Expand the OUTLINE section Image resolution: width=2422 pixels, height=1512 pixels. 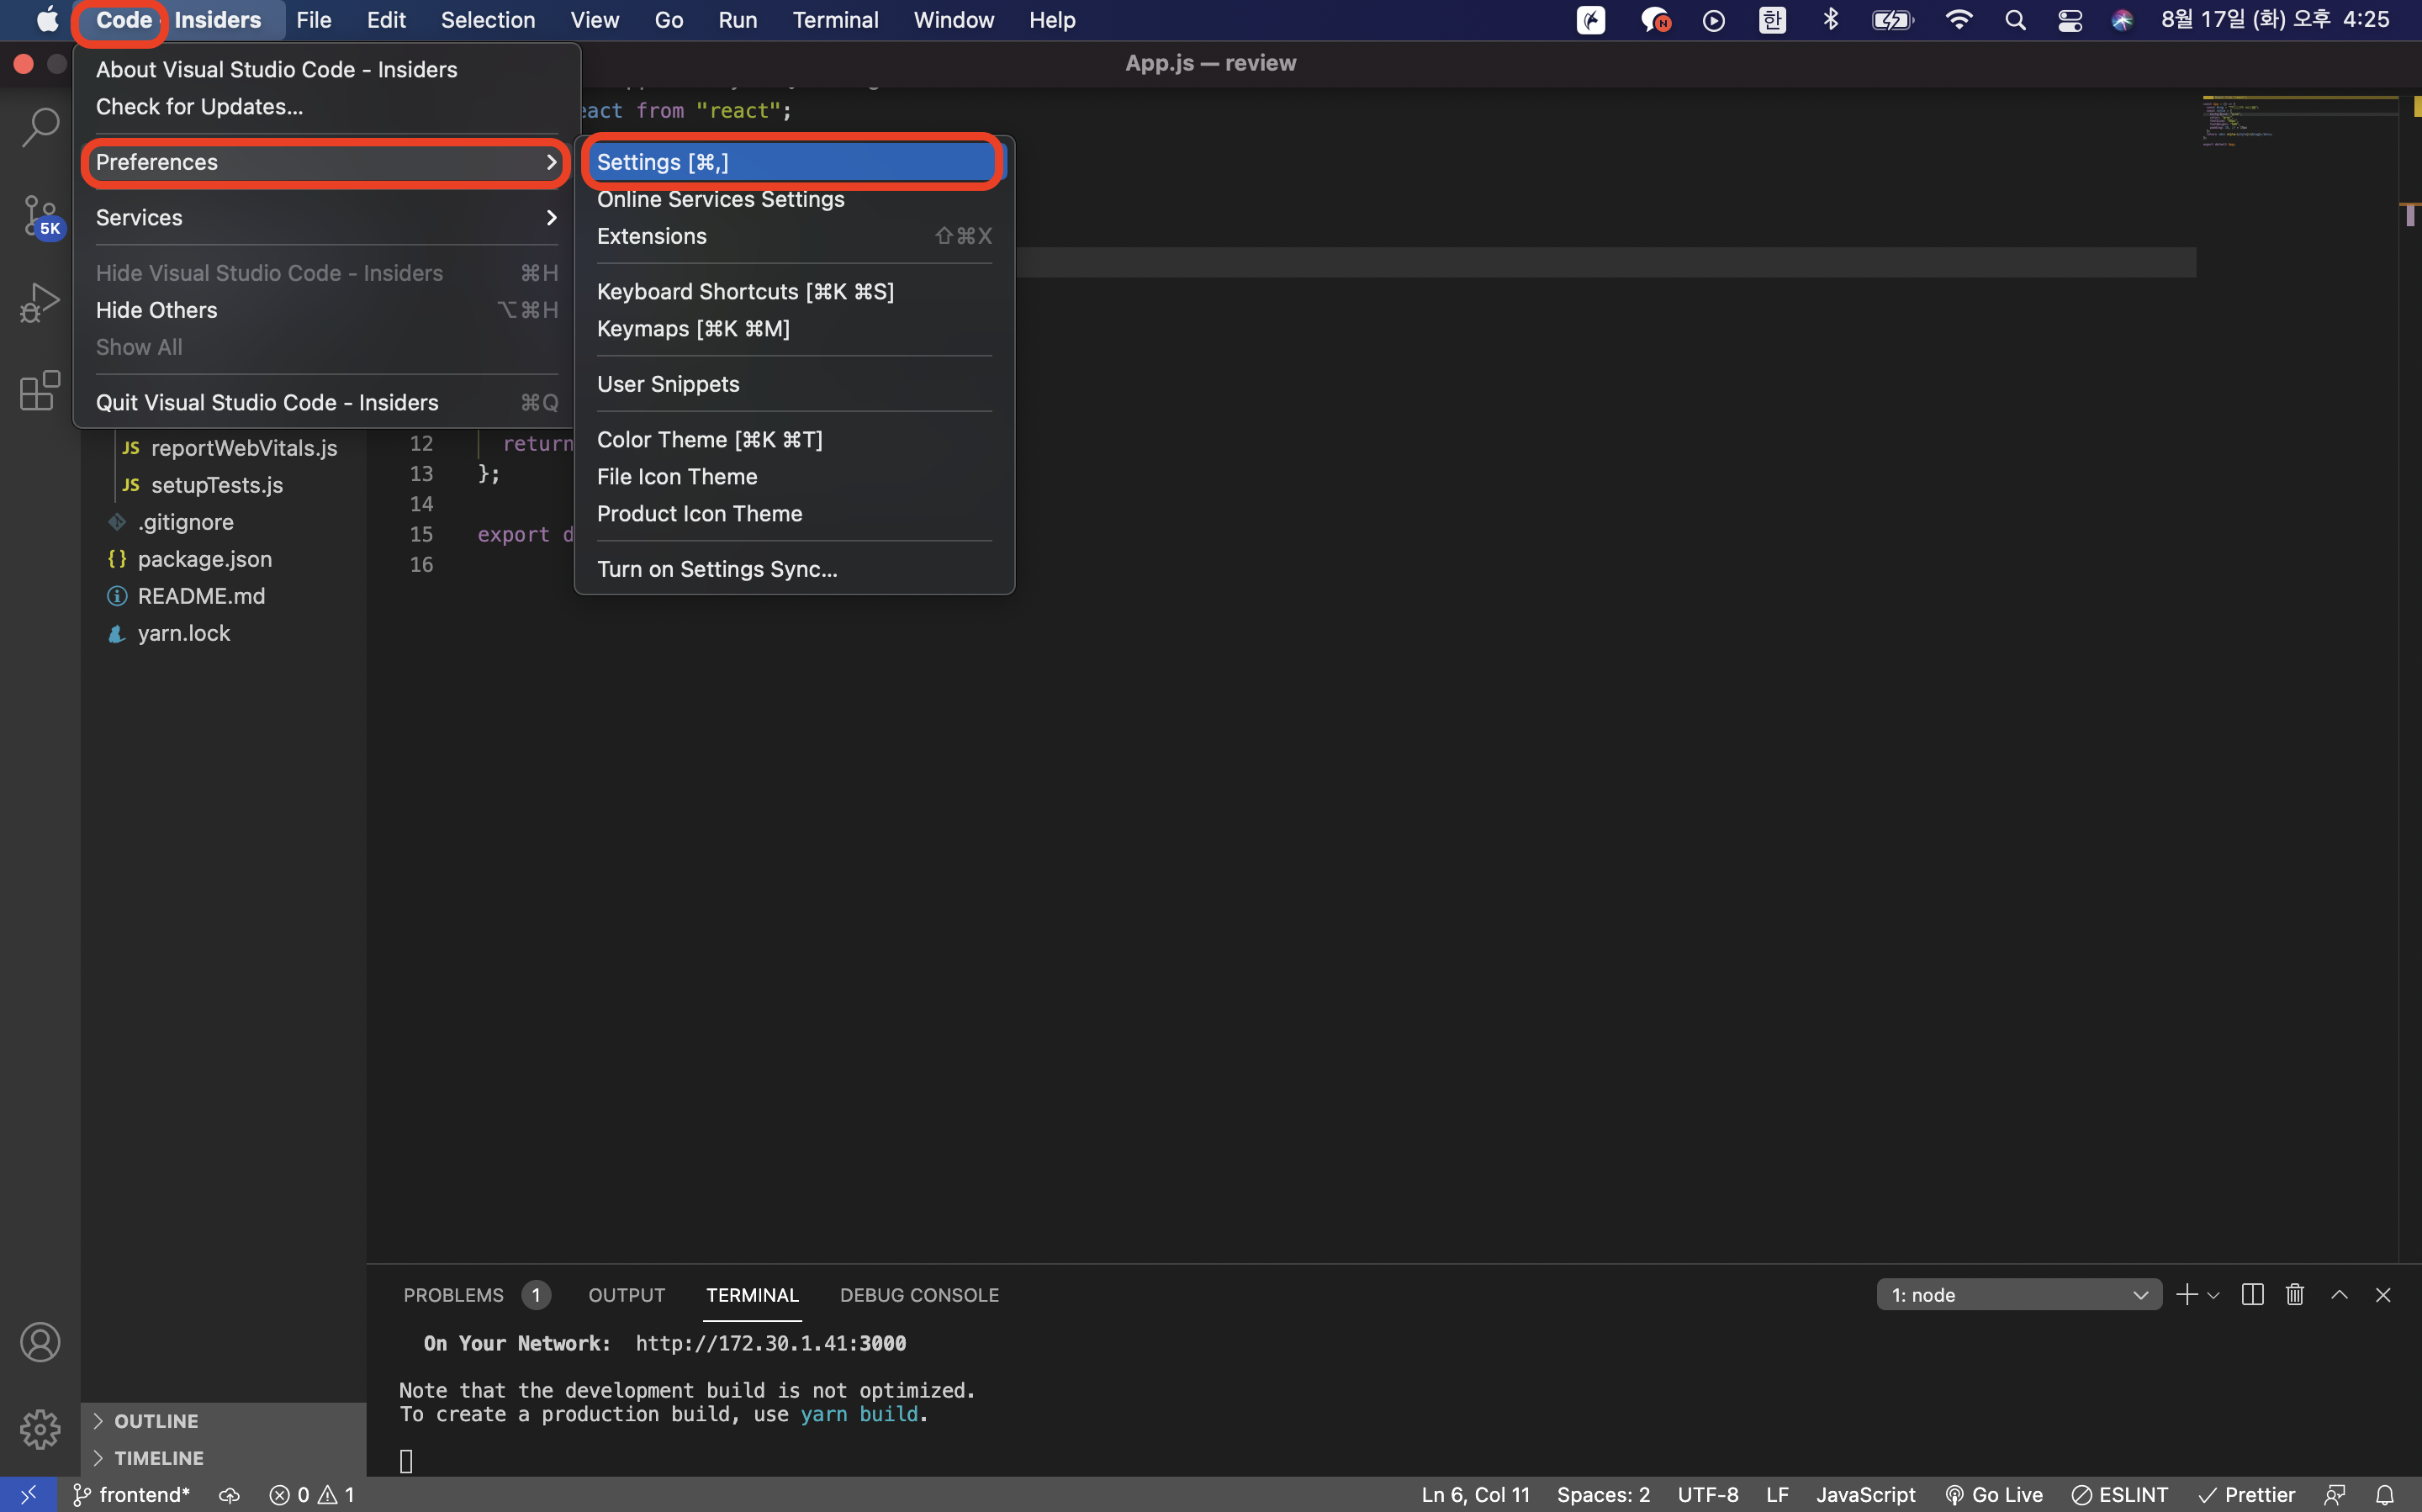(156, 1421)
